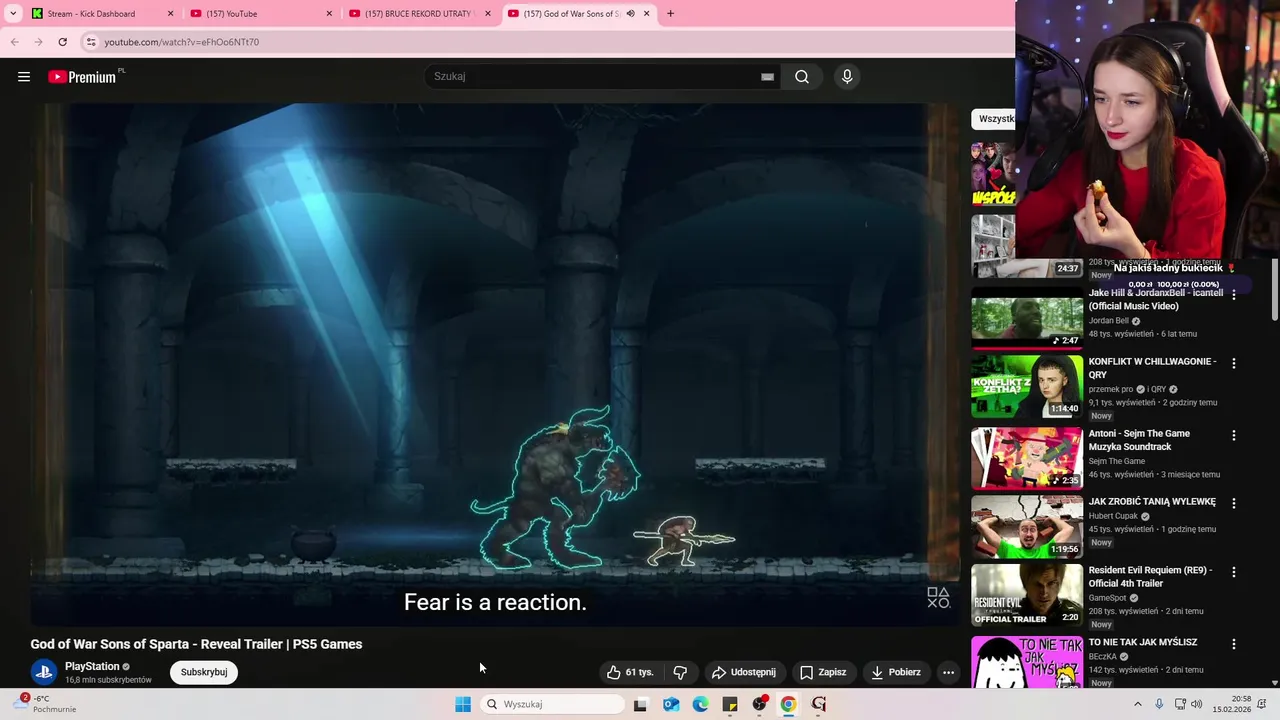Click the video title God of War Sons of Sparta
Screen dimensions: 1280x720
pyautogui.click(x=196, y=644)
